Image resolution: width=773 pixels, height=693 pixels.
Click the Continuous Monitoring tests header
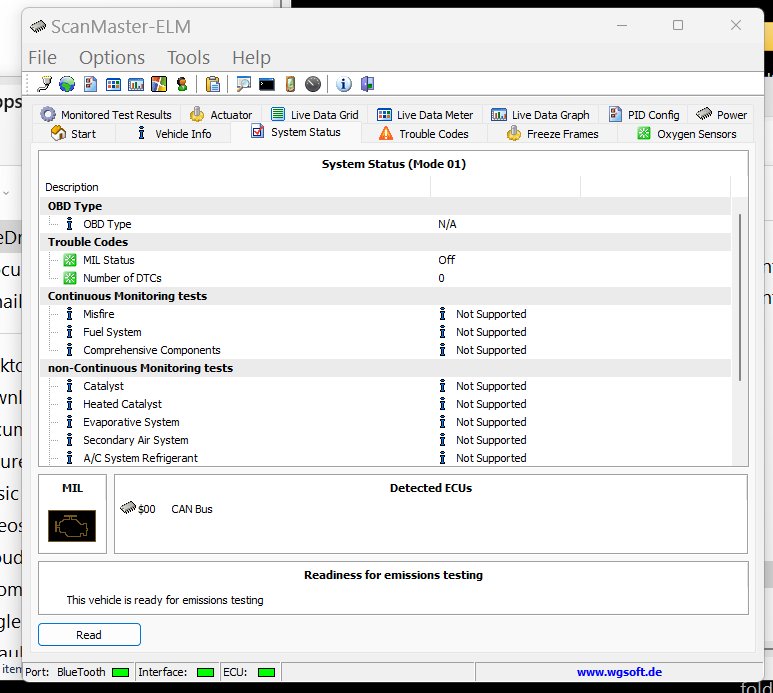pos(386,296)
